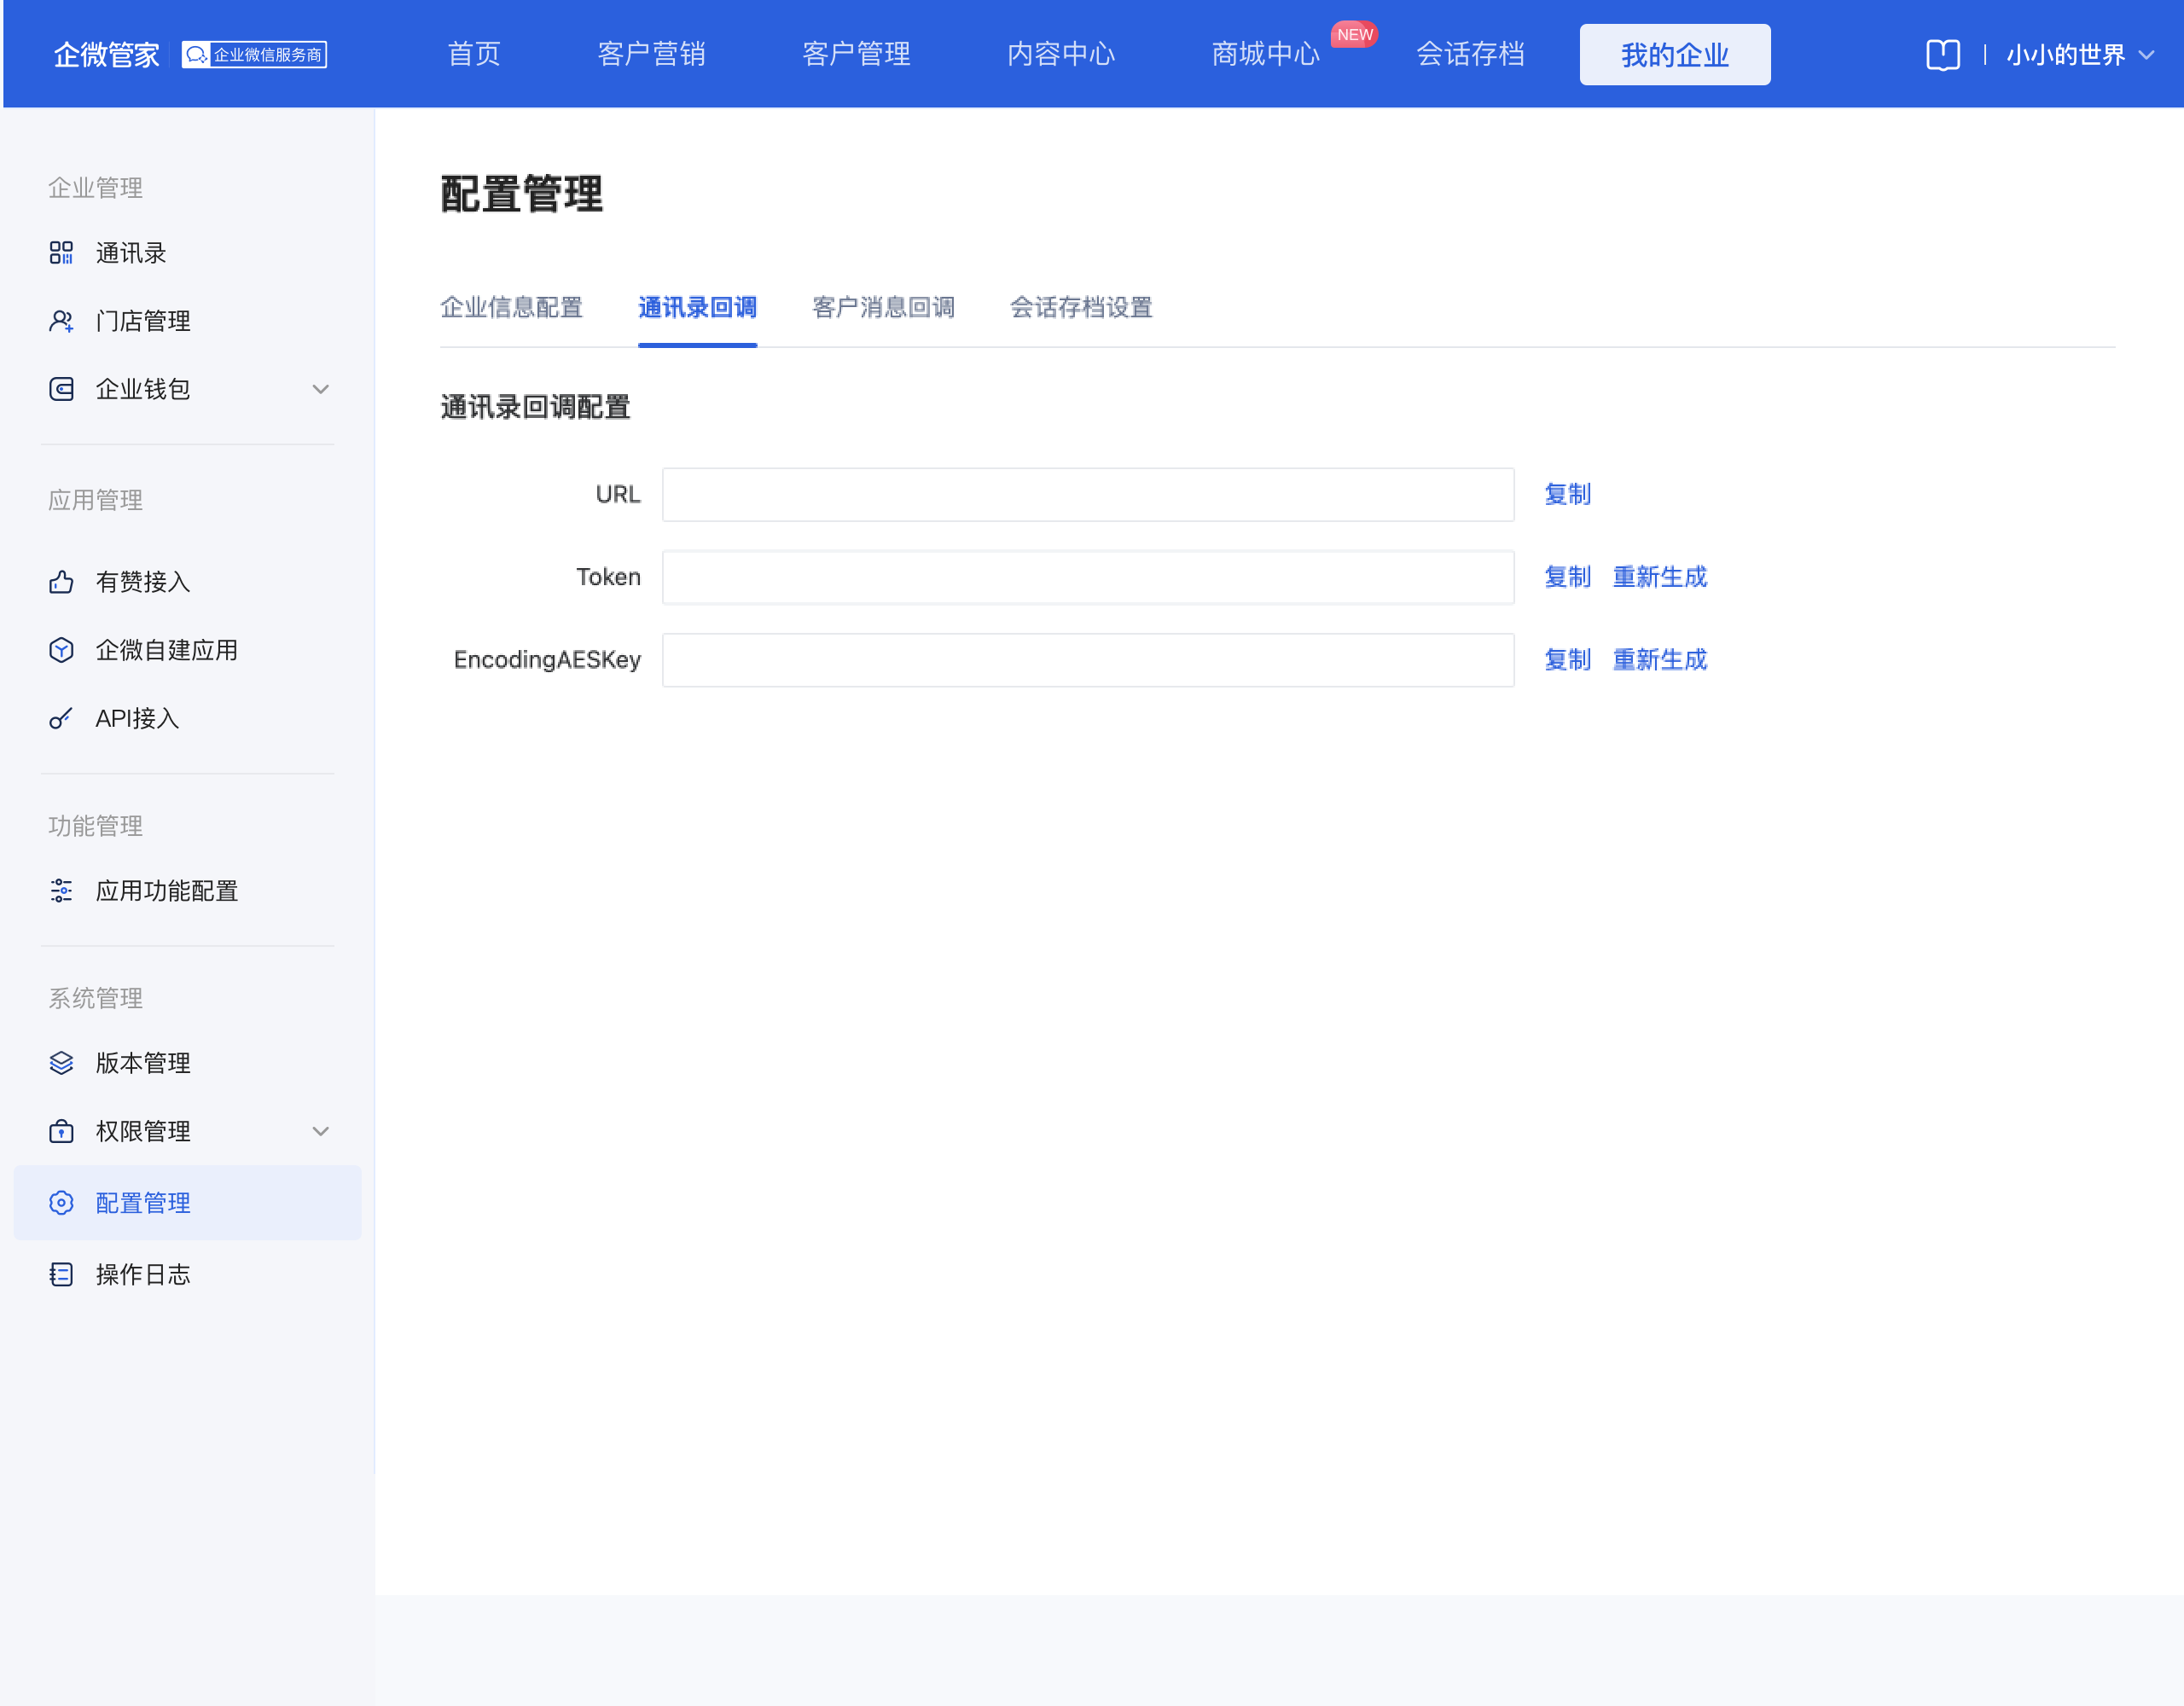Image resolution: width=2184 pixels, height=1706 pixels.
Task: Open 内容中心 in top navigation
Action: pos(1061,54)
